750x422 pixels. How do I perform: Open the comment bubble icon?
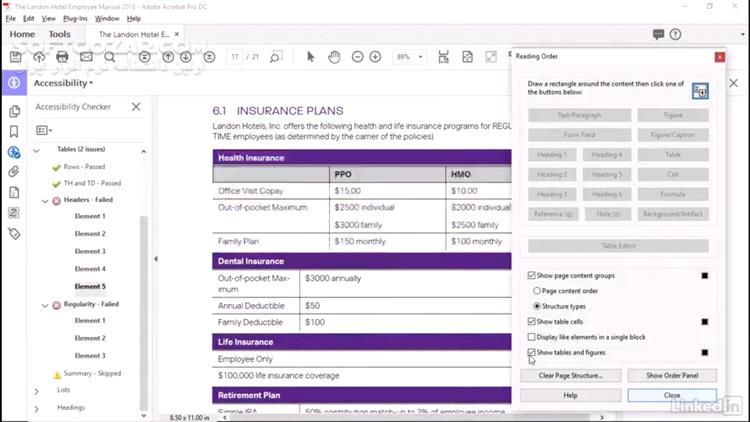(658, 34)
